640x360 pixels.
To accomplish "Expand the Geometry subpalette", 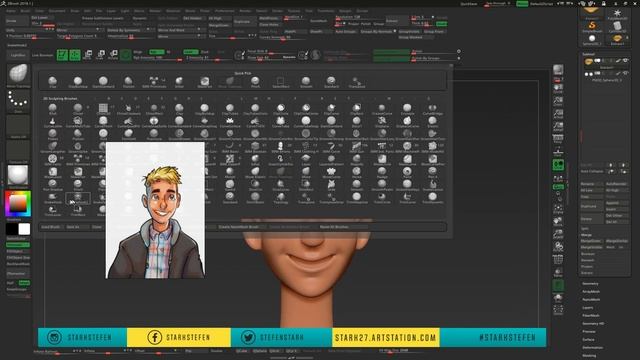I will coord(590,284).
